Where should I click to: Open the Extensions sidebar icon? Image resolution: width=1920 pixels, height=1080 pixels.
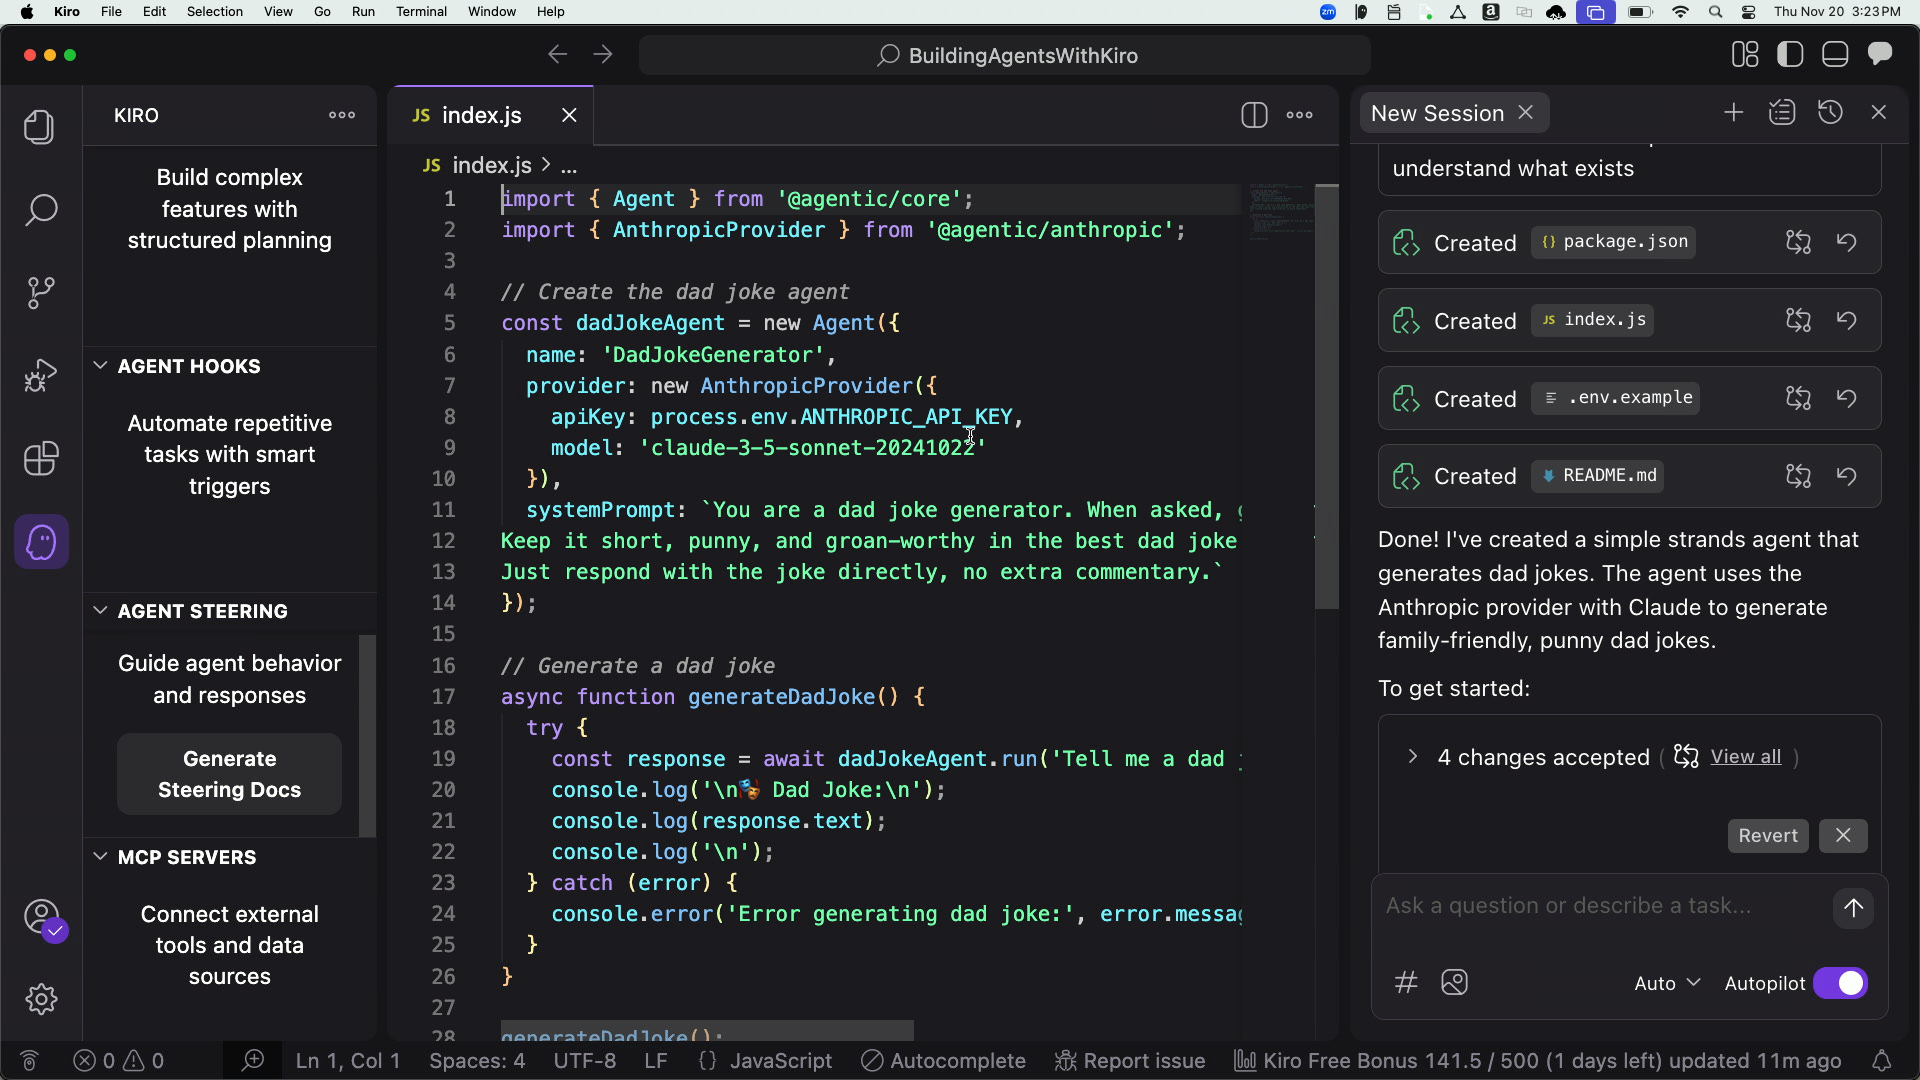click(x=40, y=459)
